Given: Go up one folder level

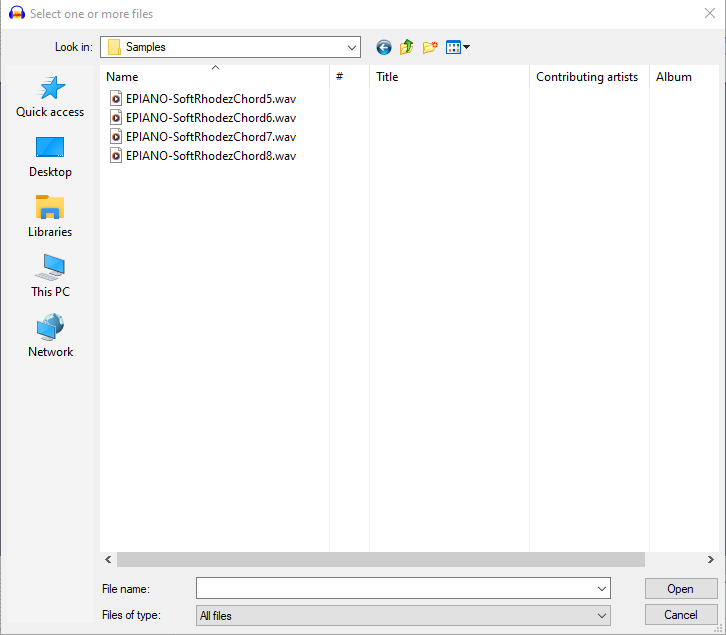Looking at the screenshot, I should pos(407,47).
